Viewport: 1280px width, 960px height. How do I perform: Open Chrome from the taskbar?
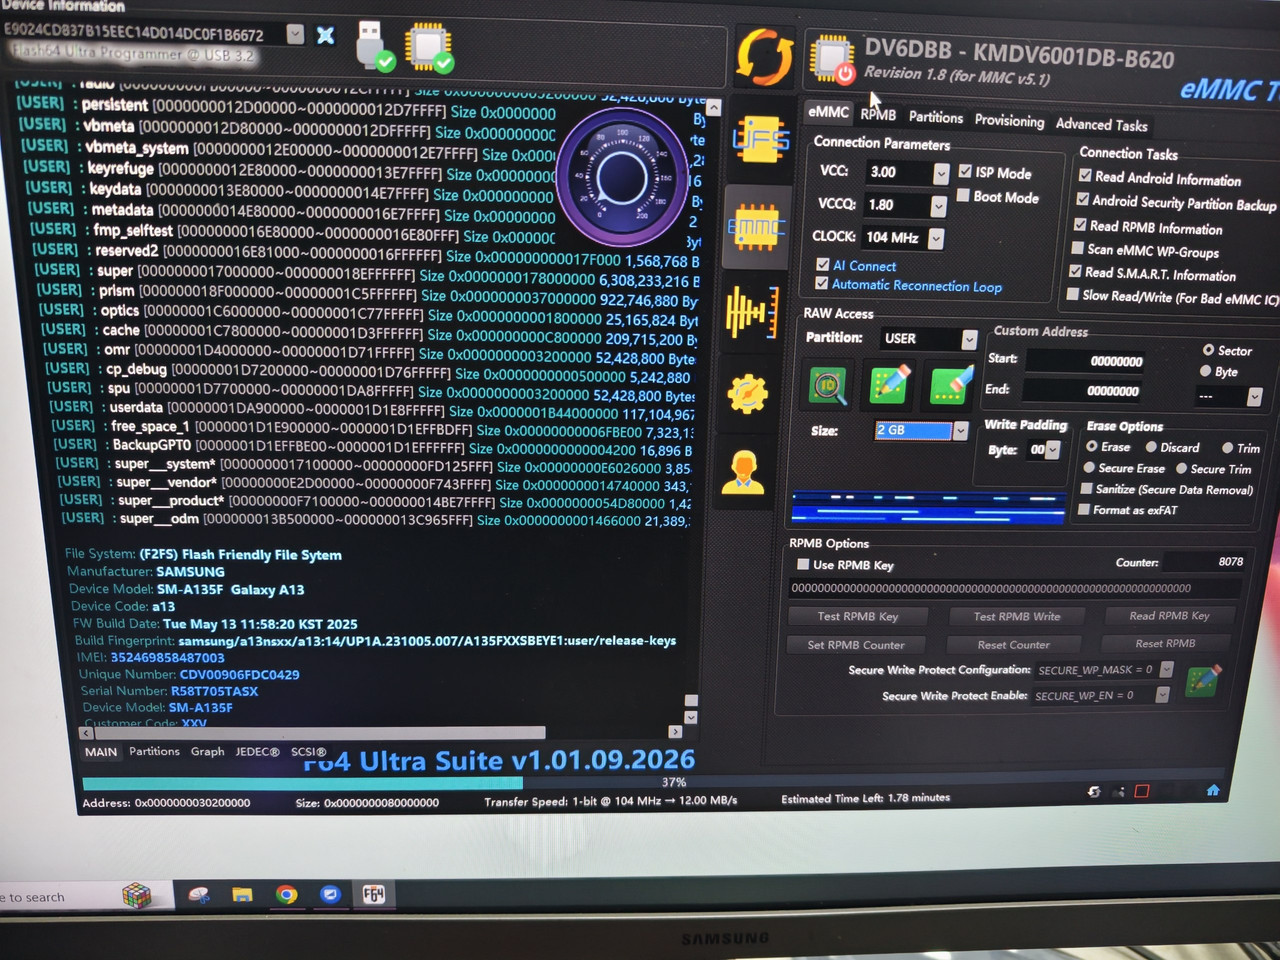[x=287, y=894]
